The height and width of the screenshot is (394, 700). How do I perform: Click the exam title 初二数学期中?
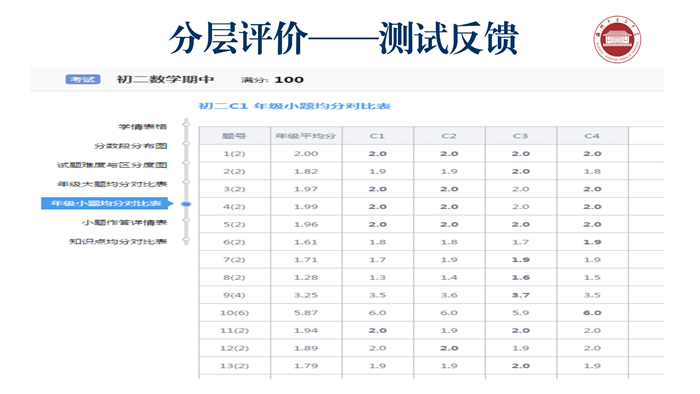click(x=166, y=79)
